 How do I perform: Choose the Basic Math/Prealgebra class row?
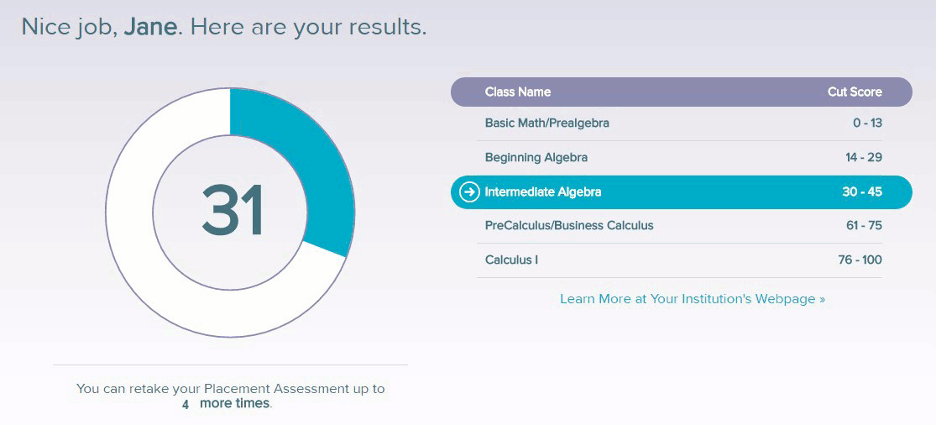point(546,123)
